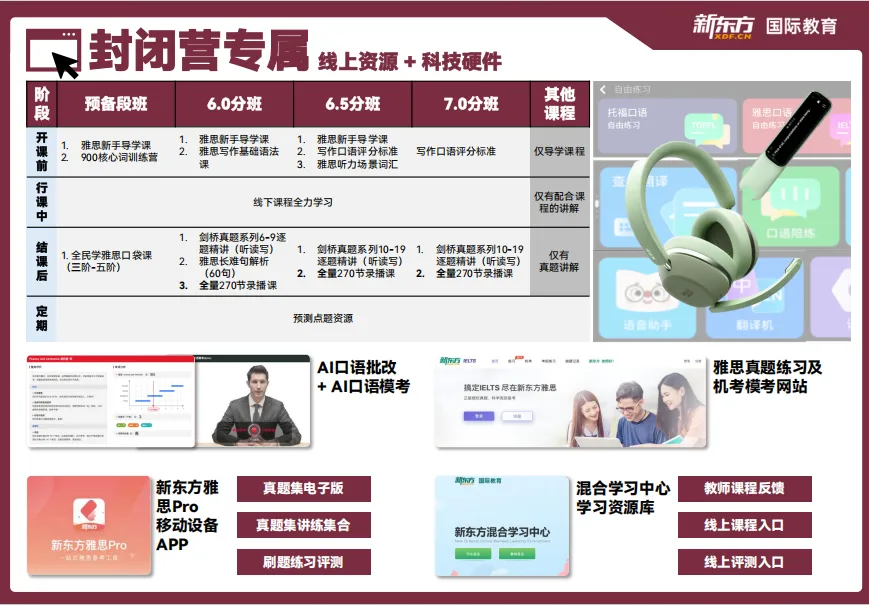Click the 线上评测入口 button

[x=744, y=562]
